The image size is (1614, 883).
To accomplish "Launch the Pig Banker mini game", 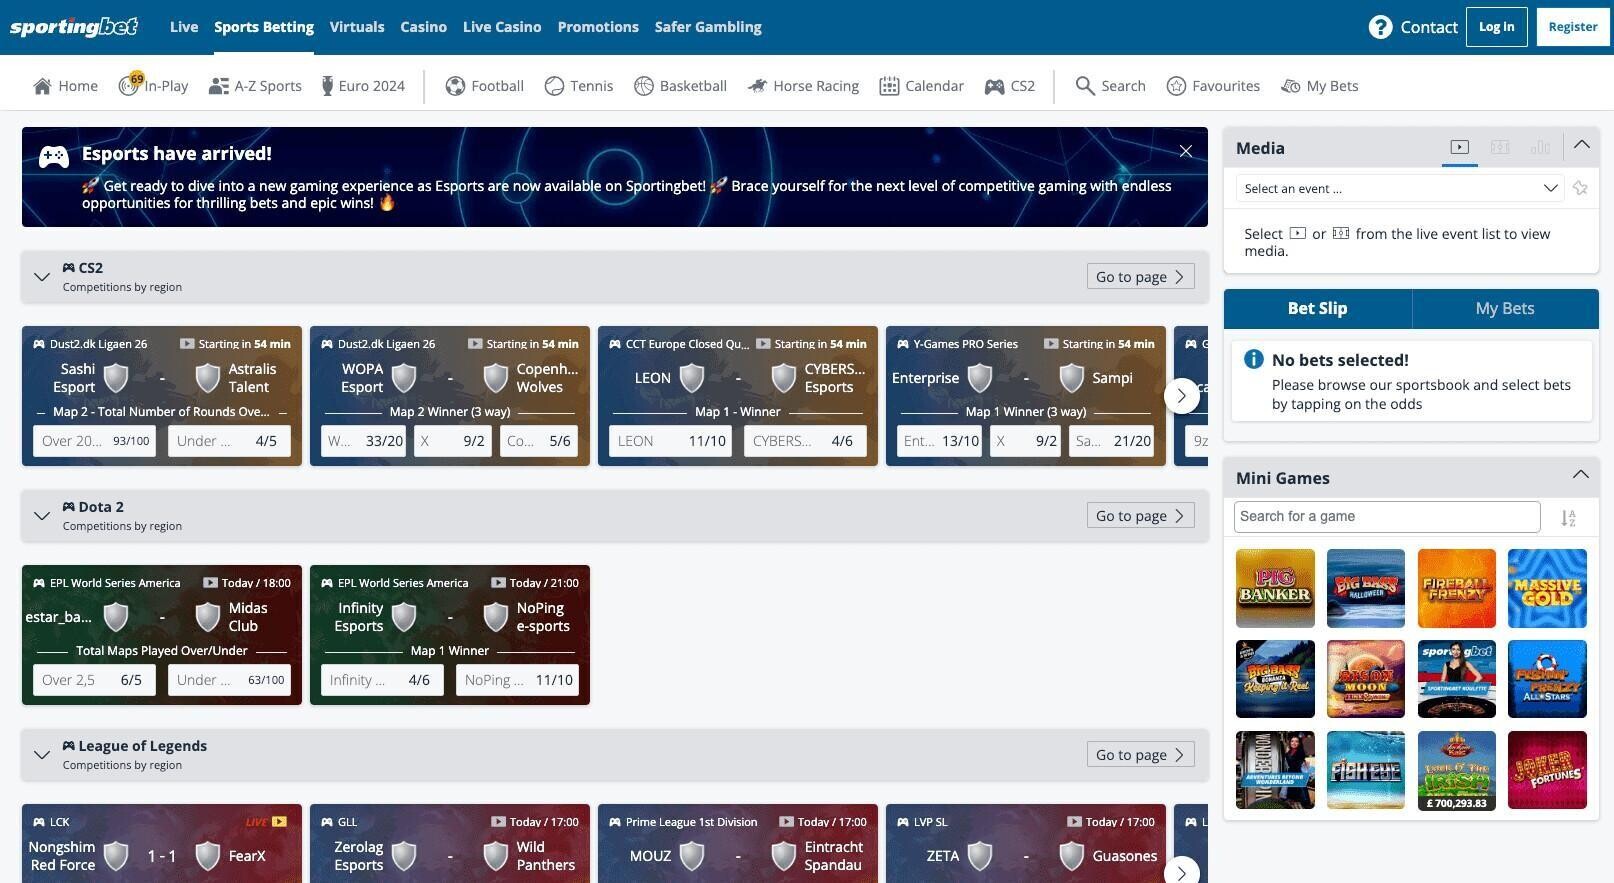I will click(x=1275, y=588).
